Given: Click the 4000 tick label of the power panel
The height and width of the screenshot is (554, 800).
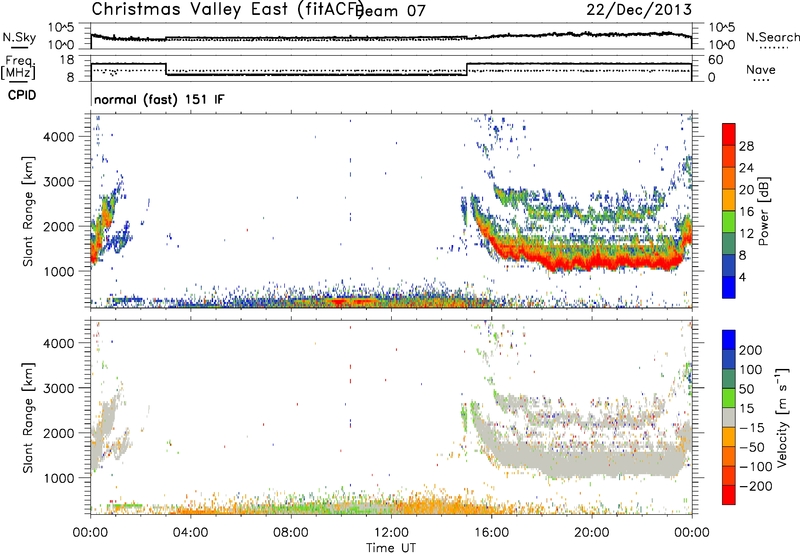Looking at the screenshot, I should (59, 137).
